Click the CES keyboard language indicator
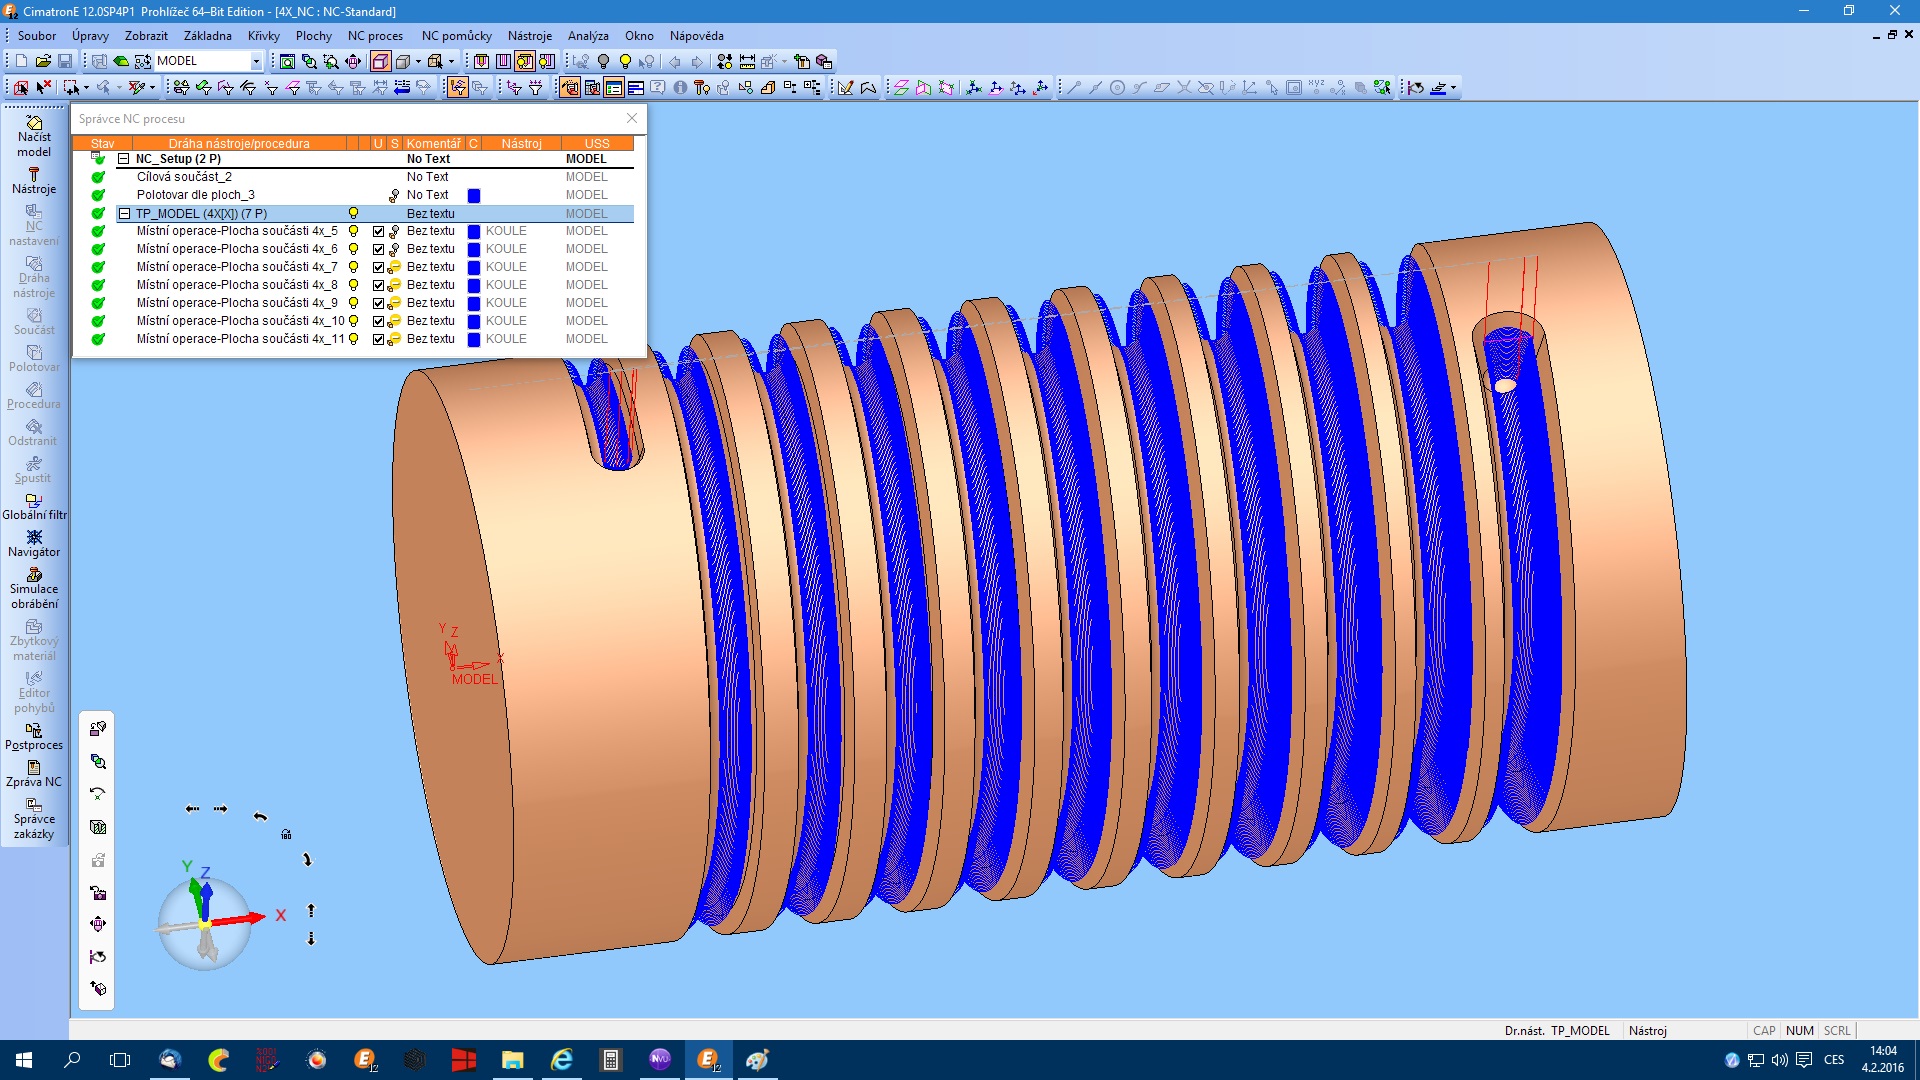1920x1080 pixels. (x=1834, y=1060)
